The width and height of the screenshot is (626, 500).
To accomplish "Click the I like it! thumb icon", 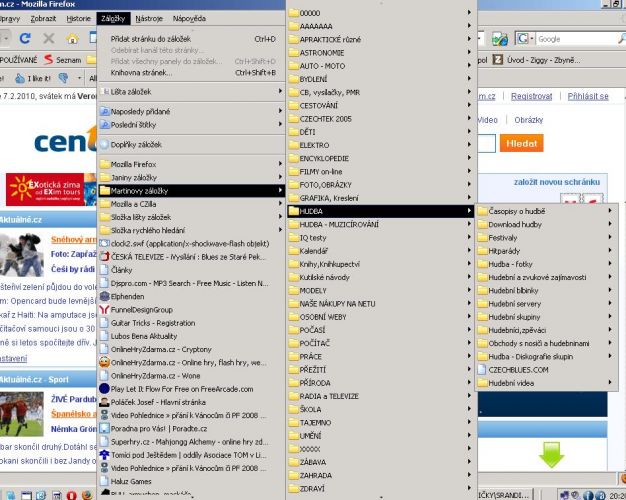I will pyautogui.click(x=20, y=78).
